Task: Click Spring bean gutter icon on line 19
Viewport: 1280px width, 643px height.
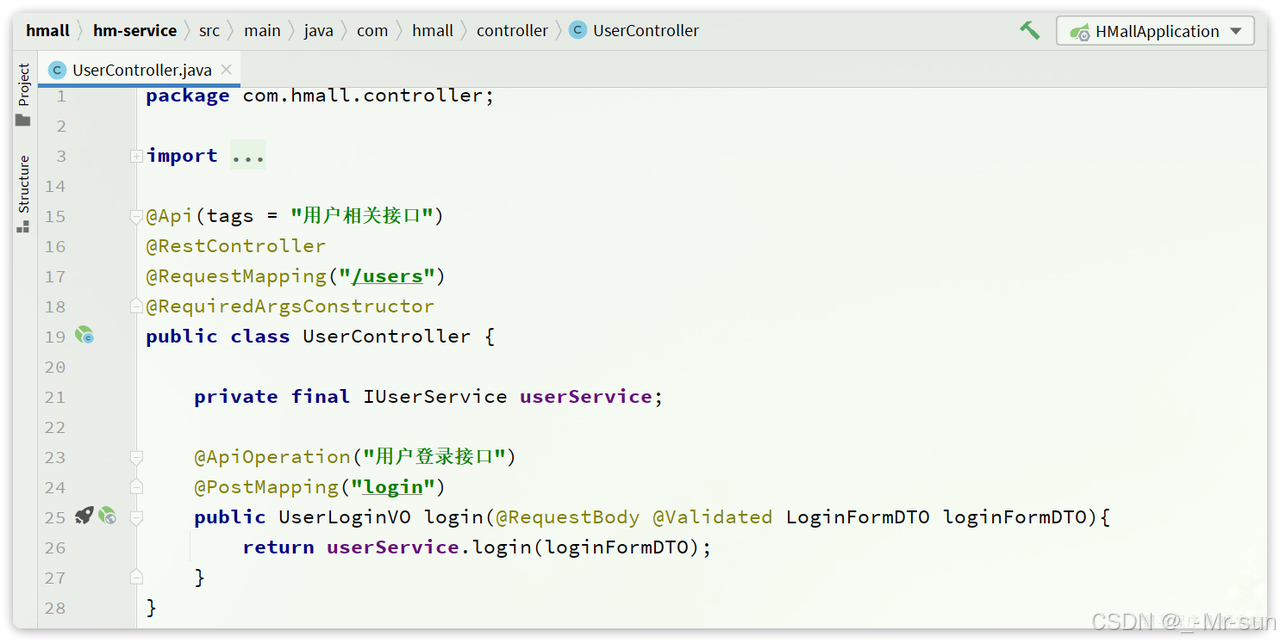Action: click(85, 336)
